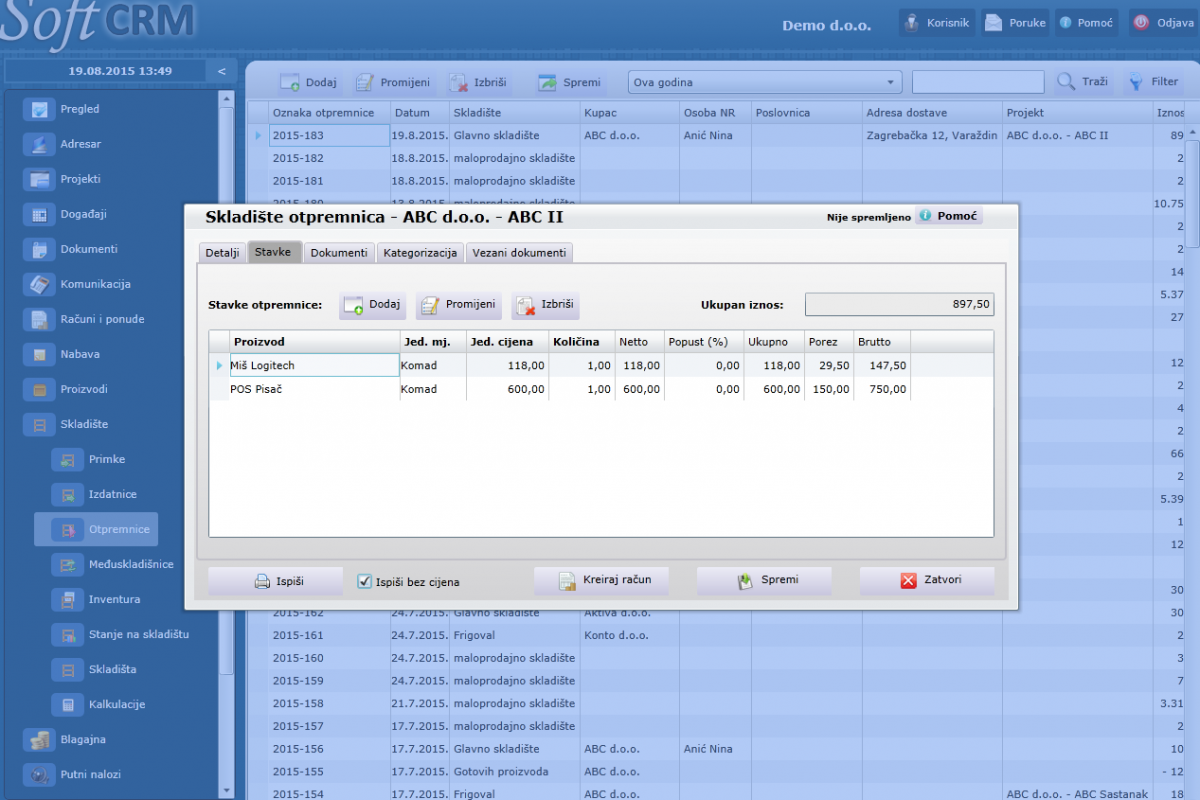Click Promijeni in Stavke otpremnice
Screen dimensions: 1200x800
[x=458, y=305]
